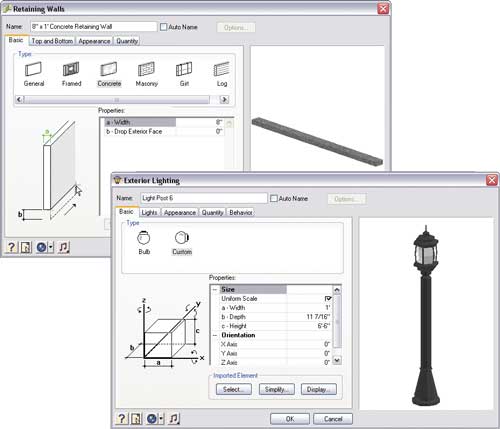Click the Cancel button

[333, 419]
